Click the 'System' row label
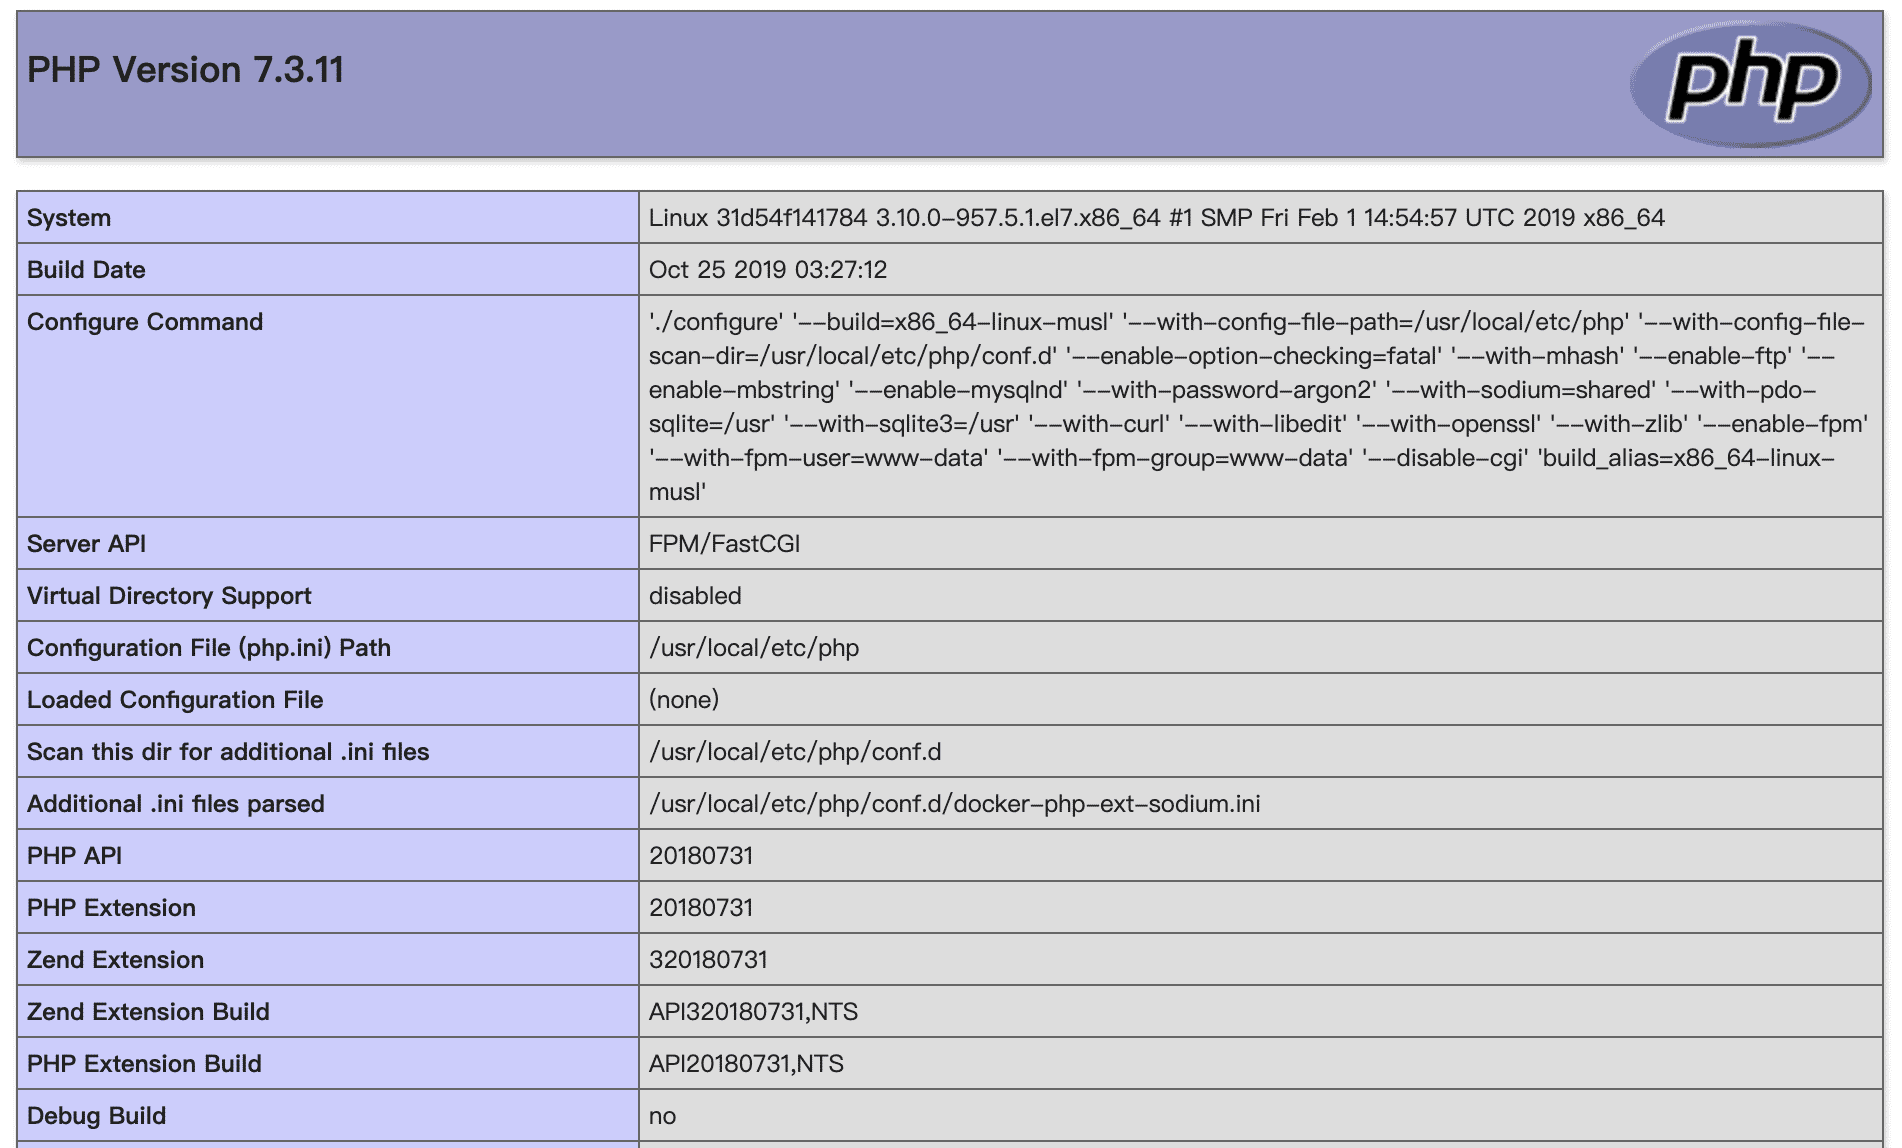1902x1148 pixels. [x=69, y=218]
